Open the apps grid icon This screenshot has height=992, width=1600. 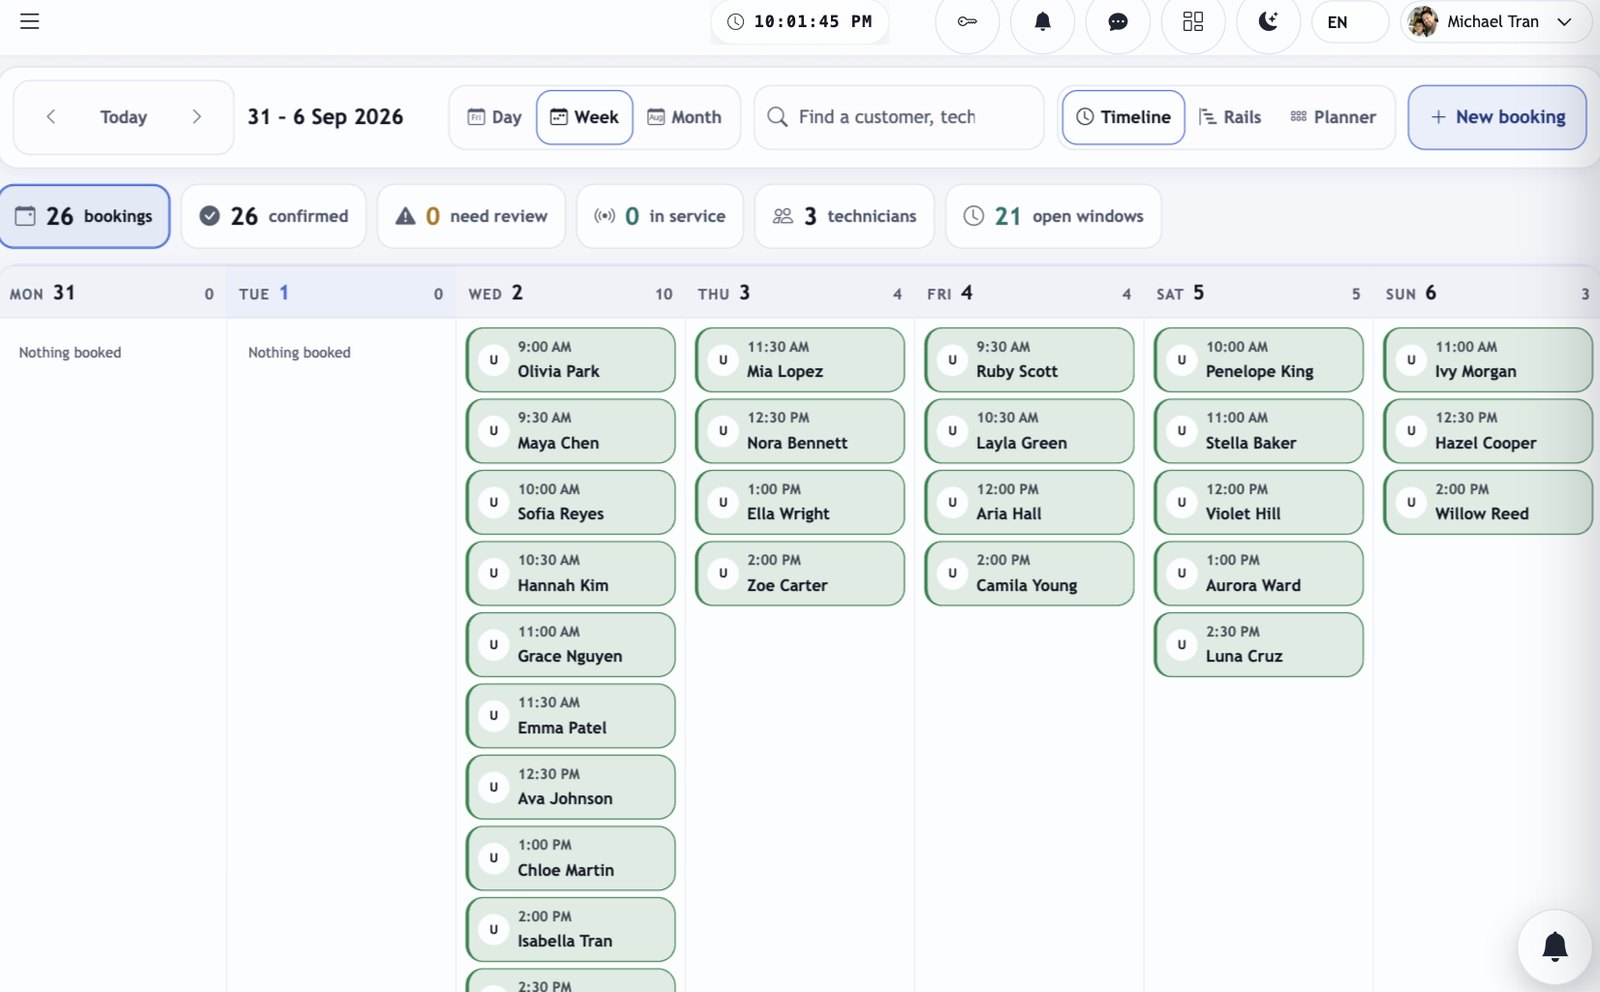(1193, 21)
